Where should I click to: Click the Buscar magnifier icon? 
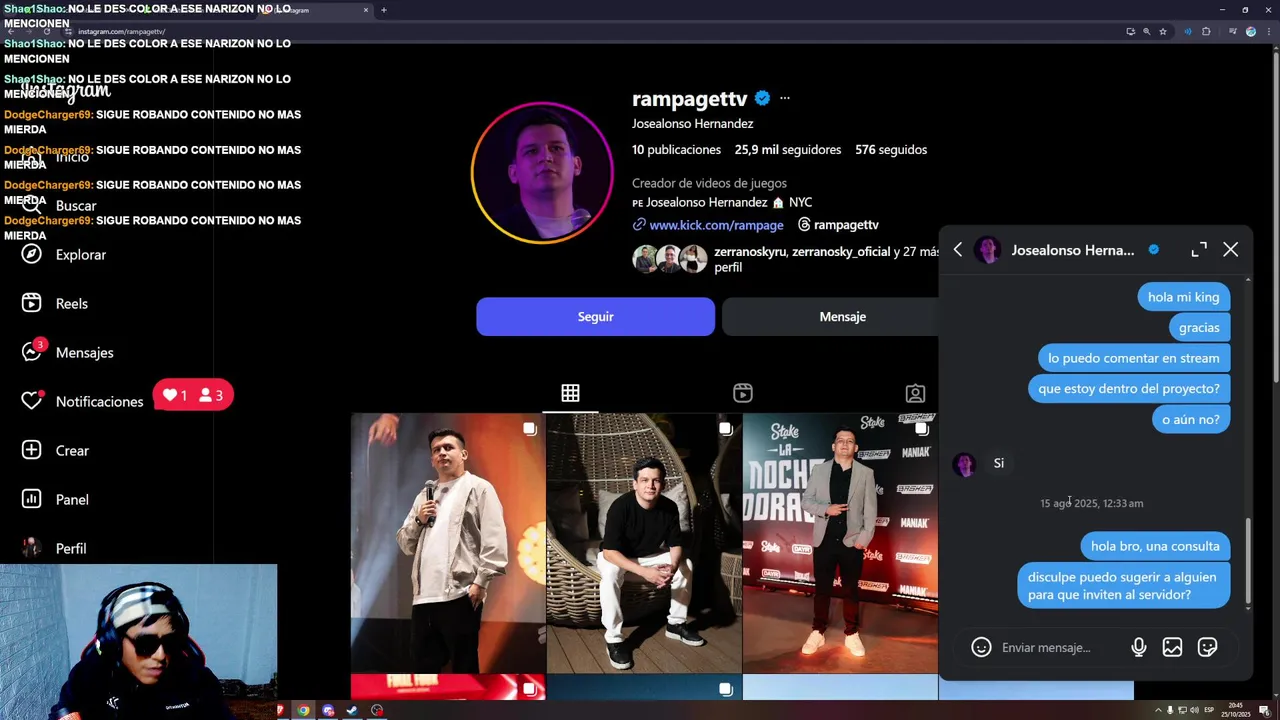[32, 205]
